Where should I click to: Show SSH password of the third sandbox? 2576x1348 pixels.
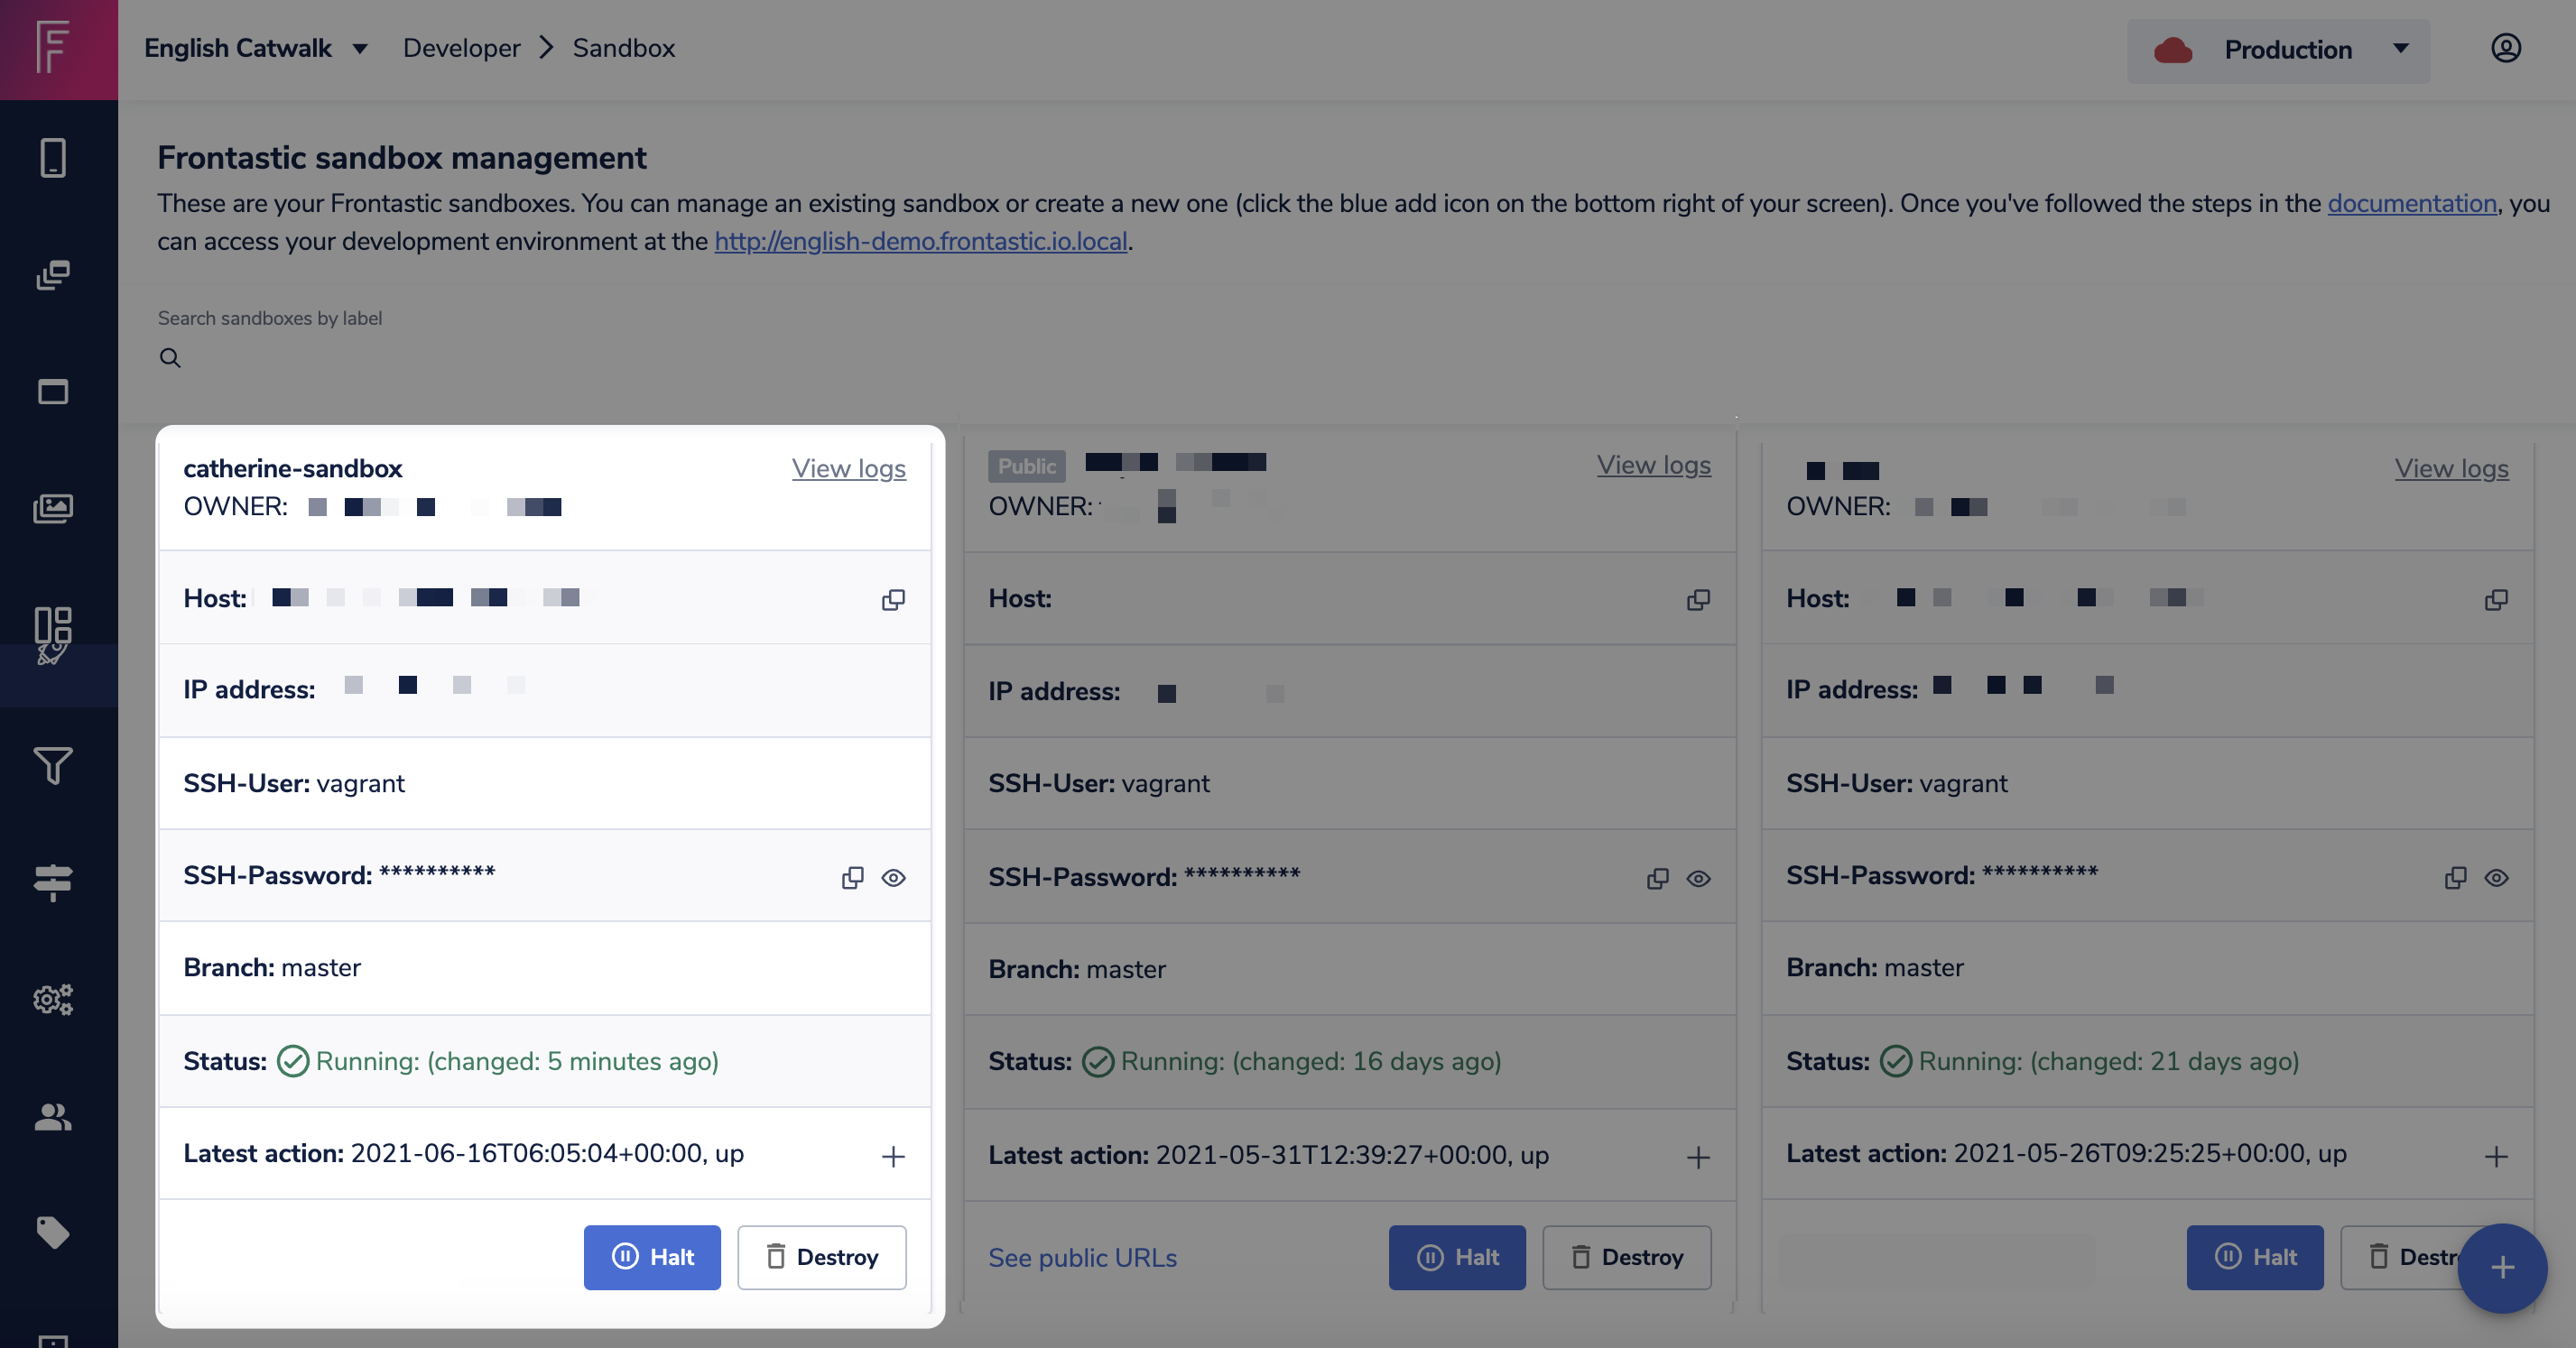pos(2496,878)
